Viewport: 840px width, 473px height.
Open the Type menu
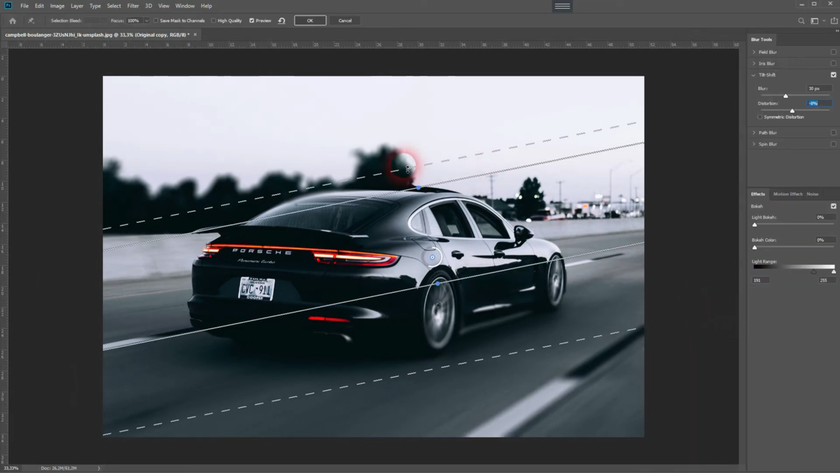click(95, 6)
